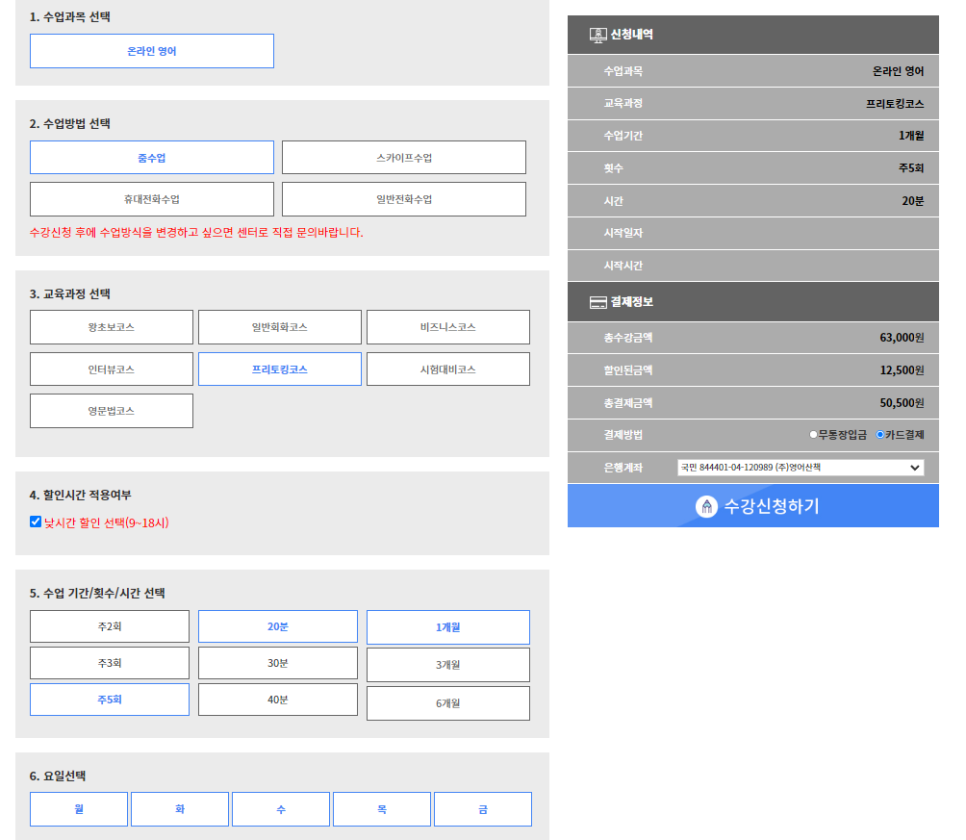966x840 pixels.
Task: Select the 일반회화코스 course
Action: 280,327
